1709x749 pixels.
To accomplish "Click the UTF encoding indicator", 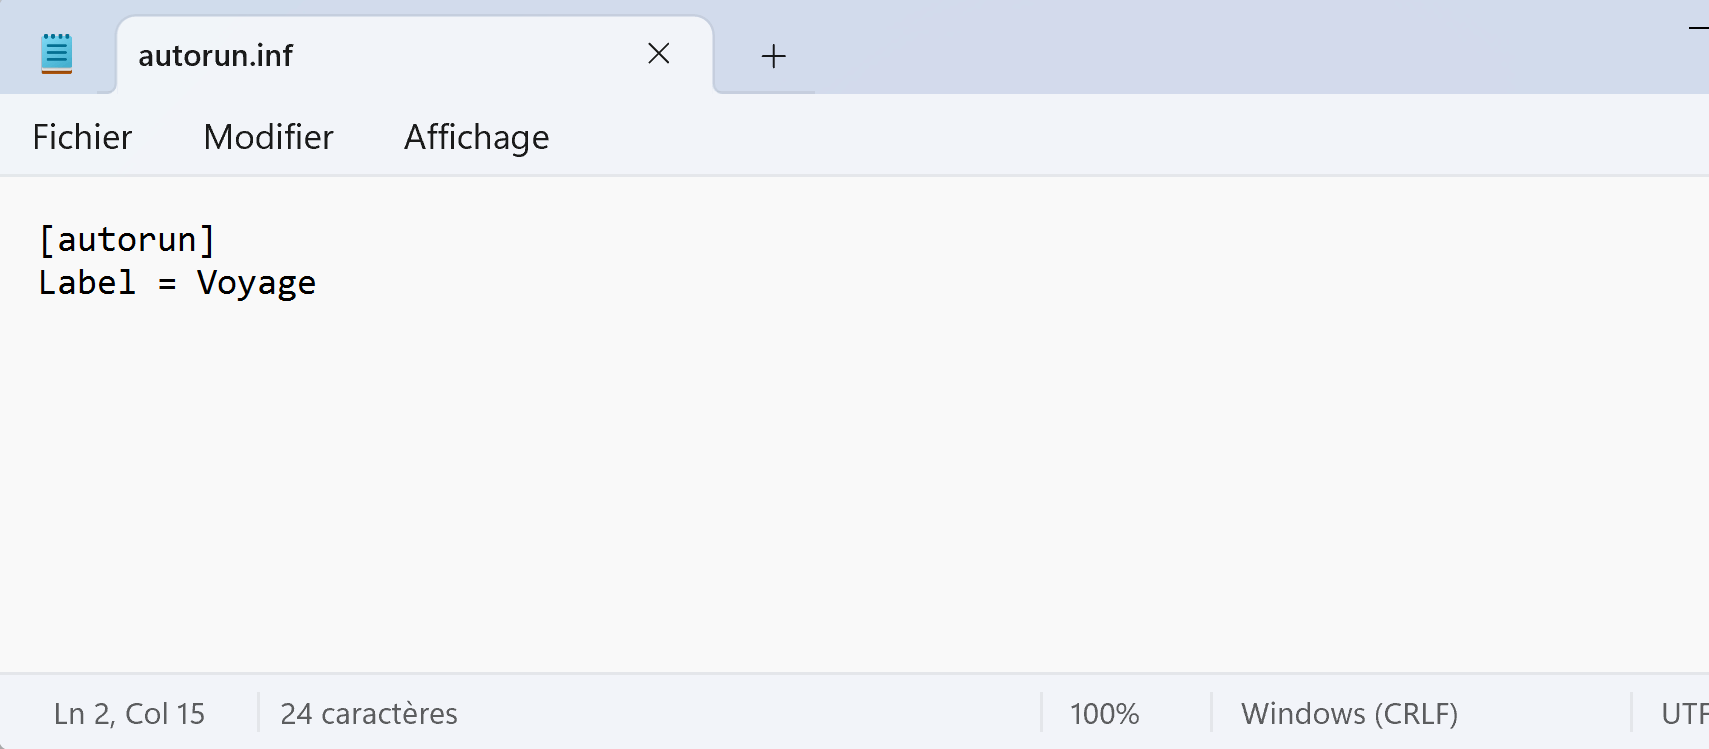I will [x=1683, y=713].
